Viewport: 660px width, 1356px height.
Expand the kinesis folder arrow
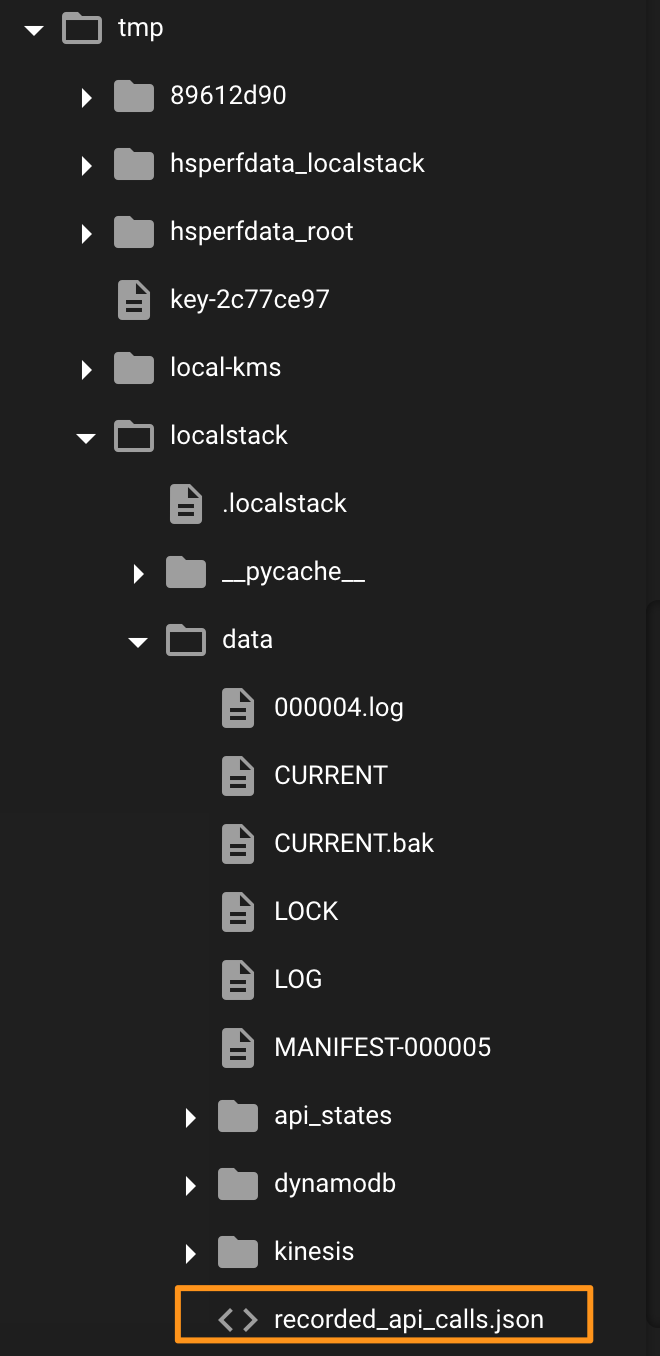click(x=191, y=1253)
